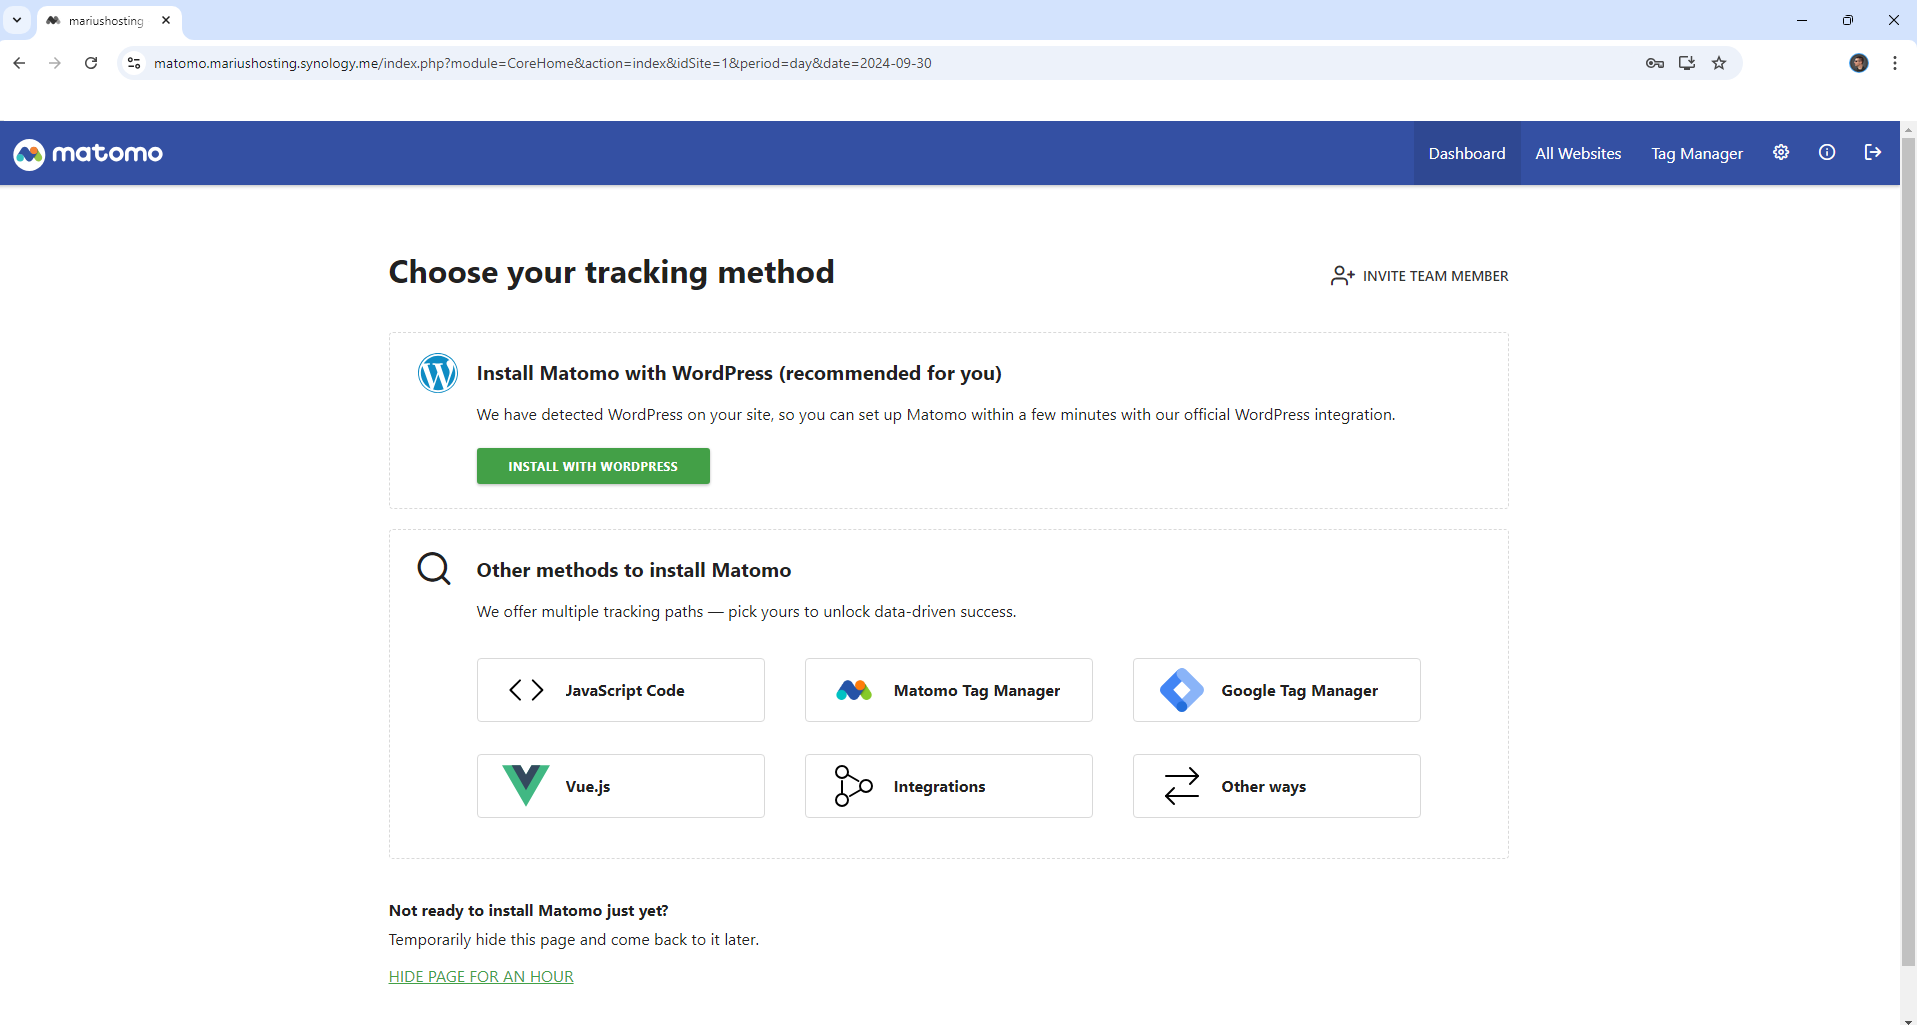Open All Websites in top menu
This screenshot has width=1917, height=1025.
[1578, 153]
